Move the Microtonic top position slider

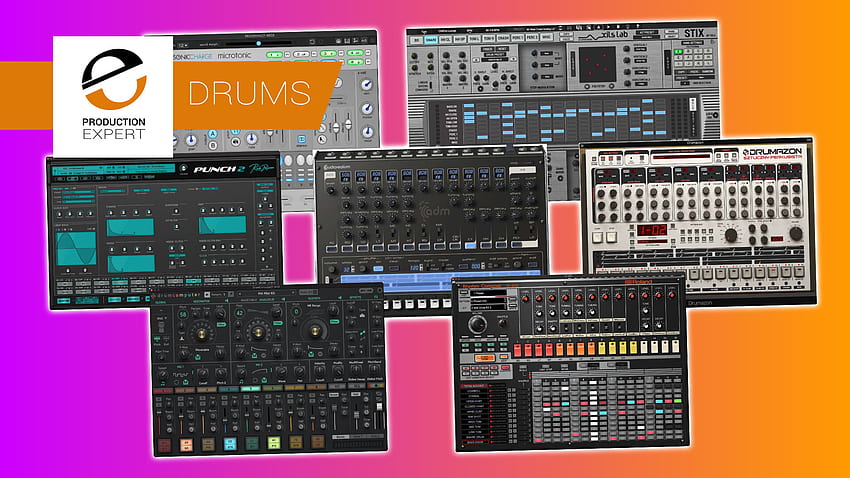259,43
